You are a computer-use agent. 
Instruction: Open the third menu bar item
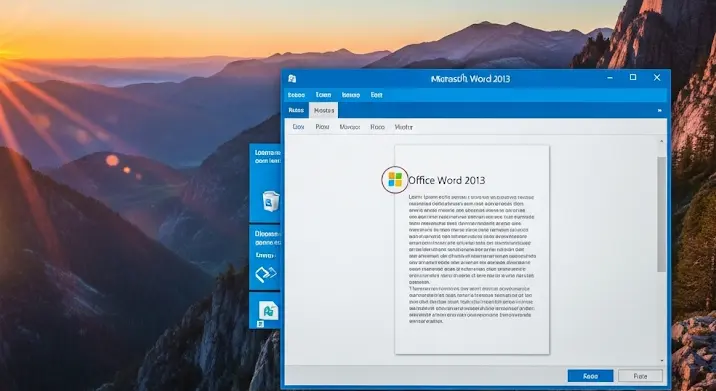tap(351, 95)
